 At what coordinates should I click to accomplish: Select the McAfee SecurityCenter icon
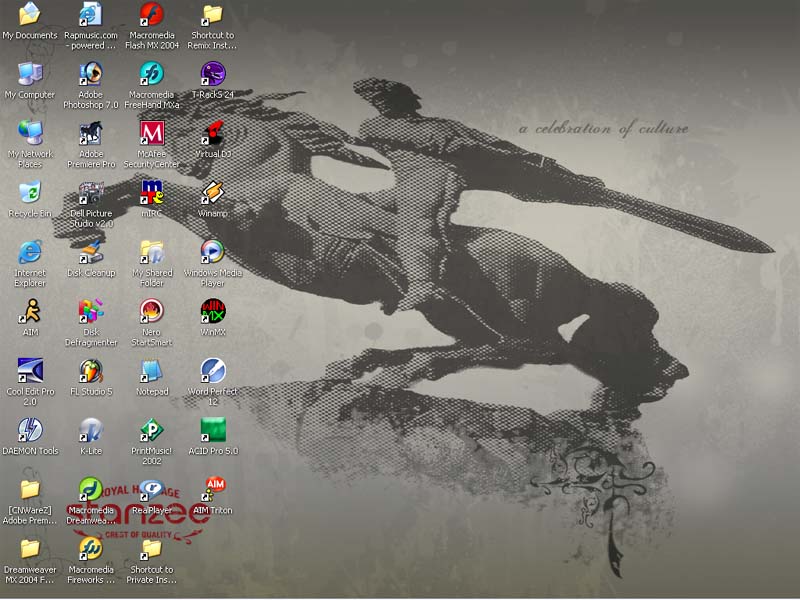(152, 133)
